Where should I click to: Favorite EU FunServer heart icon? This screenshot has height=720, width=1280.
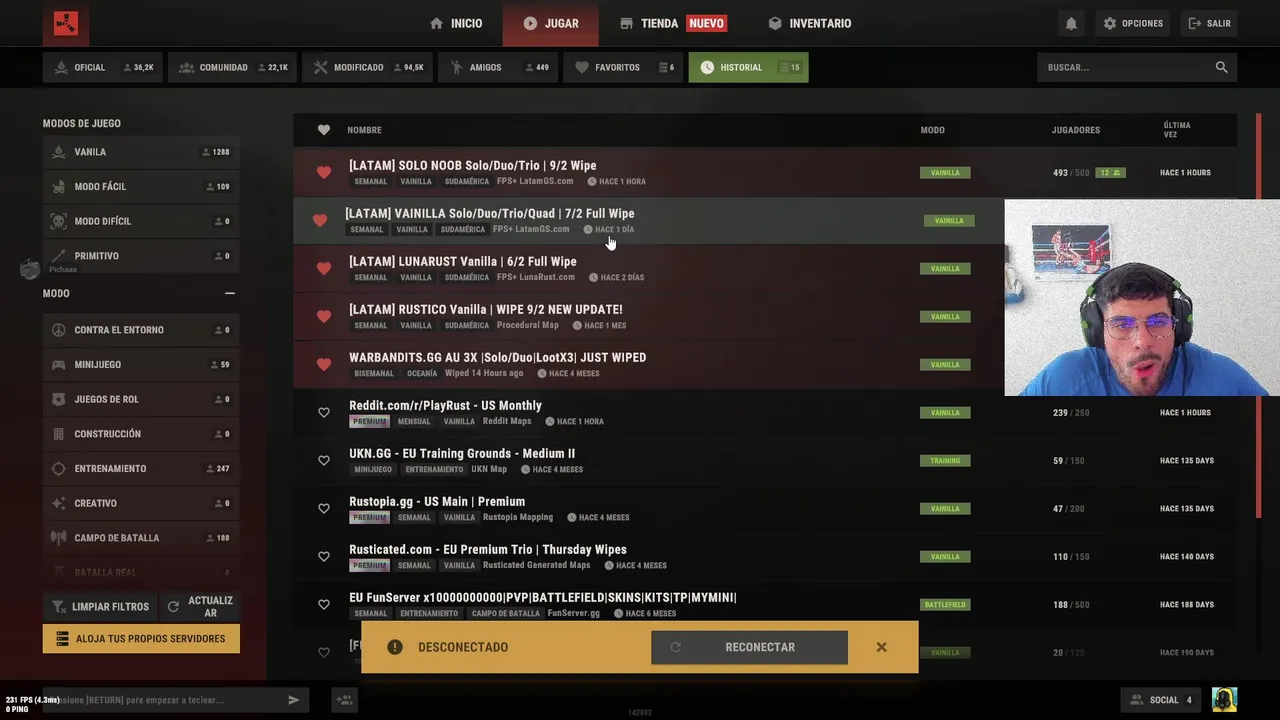324,604
